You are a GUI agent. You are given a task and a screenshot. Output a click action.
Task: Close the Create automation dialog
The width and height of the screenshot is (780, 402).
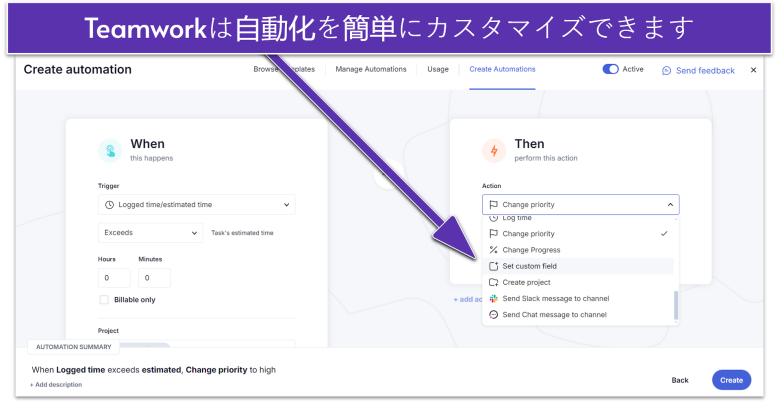click(753, 70)
